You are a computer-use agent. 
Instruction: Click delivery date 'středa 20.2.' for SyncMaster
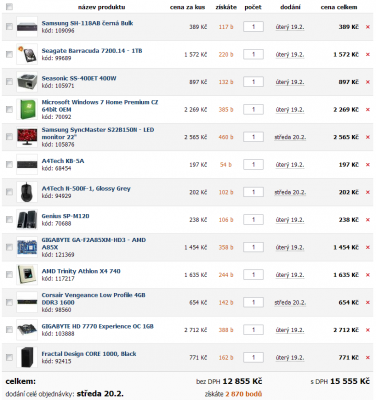click(x=290, y=137)
